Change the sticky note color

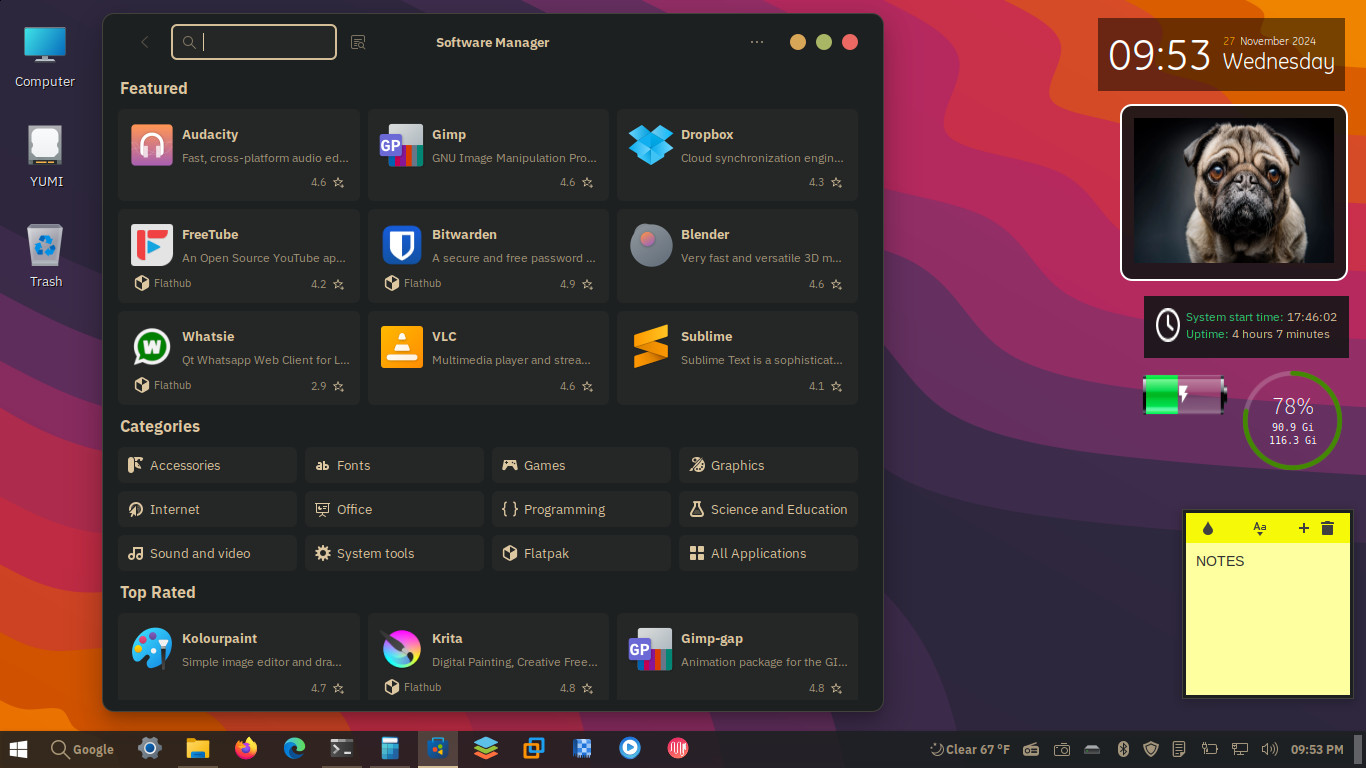[1207, 528]
